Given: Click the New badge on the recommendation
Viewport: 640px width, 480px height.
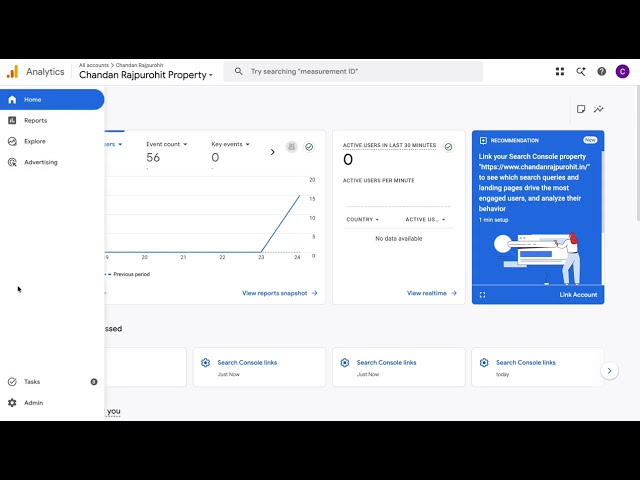Looking at the screenshot, I should (x=590, y=140).
